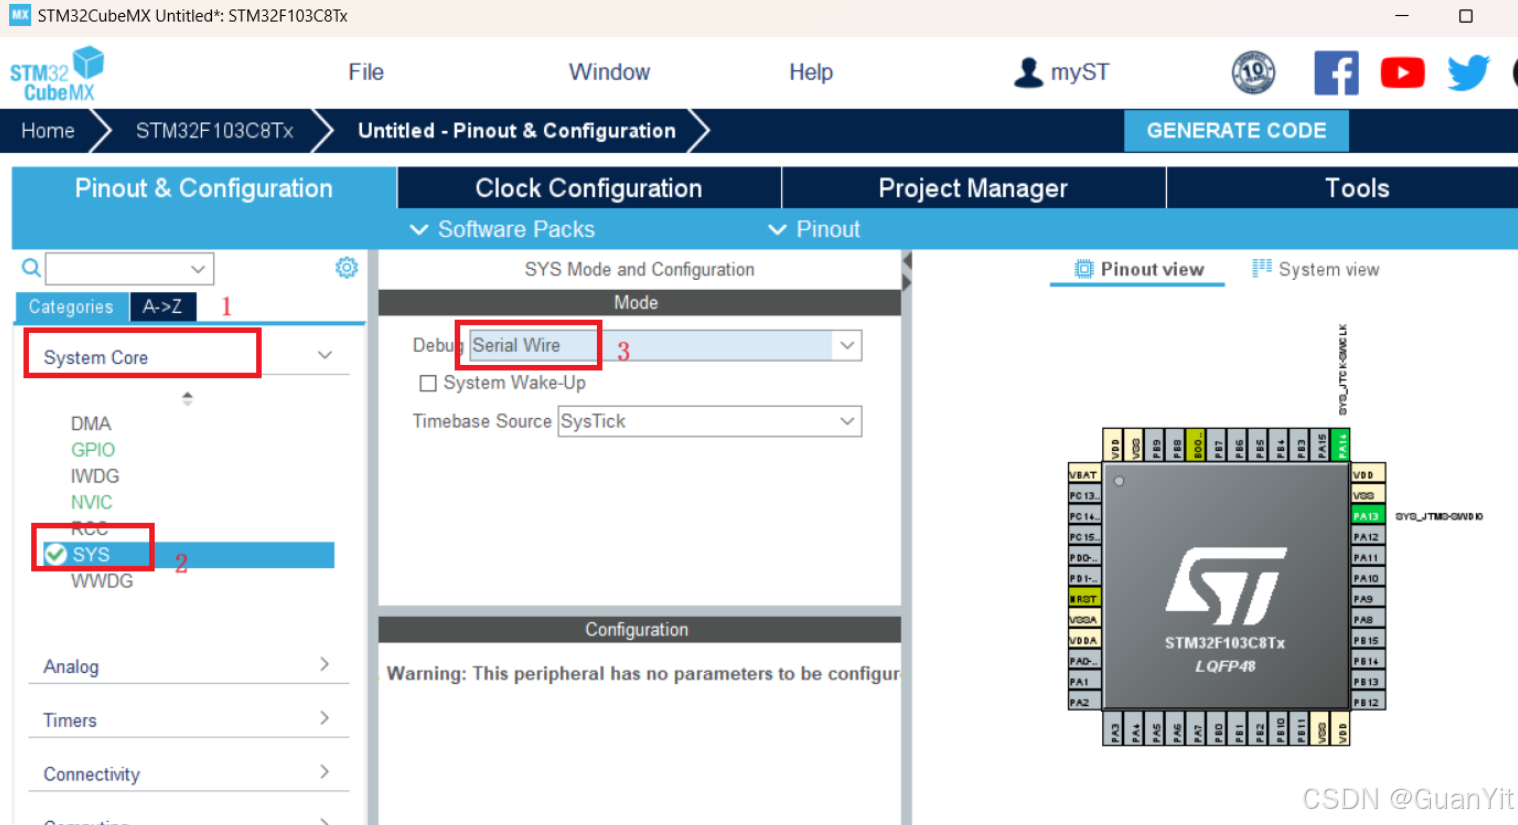Expand the Pinout dropdown menu
The width and height of the screenshot is (1518, 825).
pyautogui.click(x=813, y=229)
